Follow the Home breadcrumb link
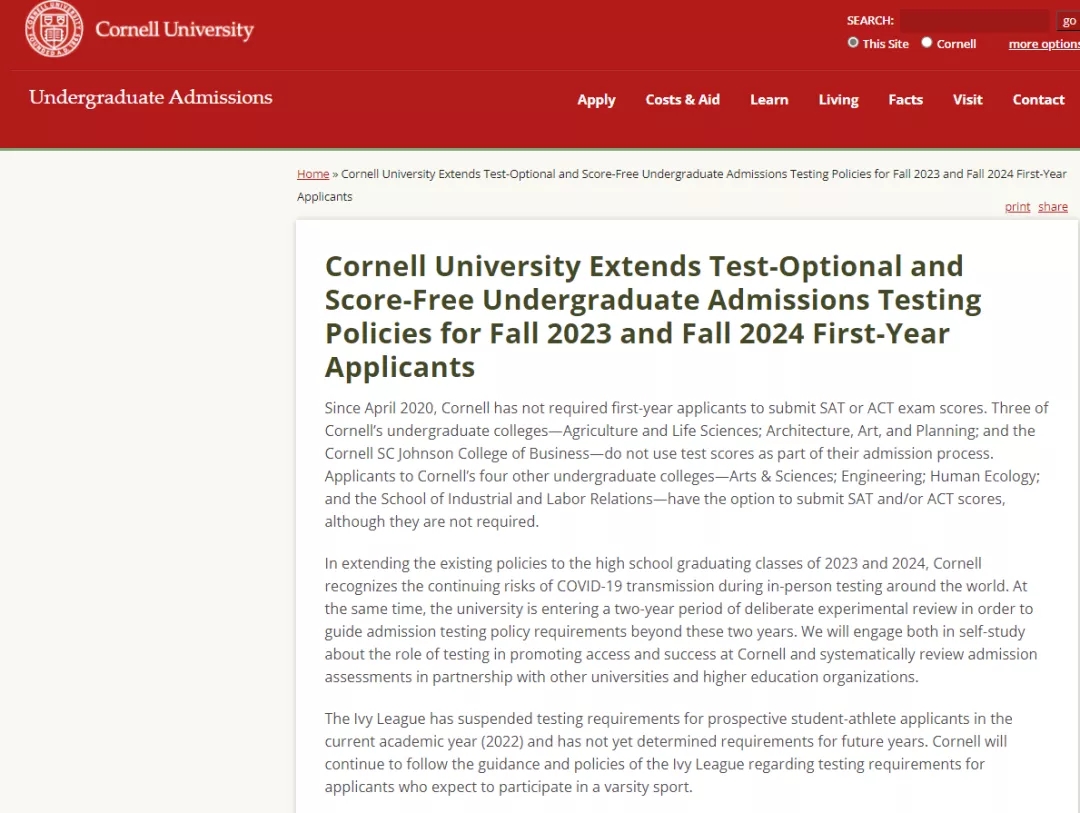 (313, 174)
